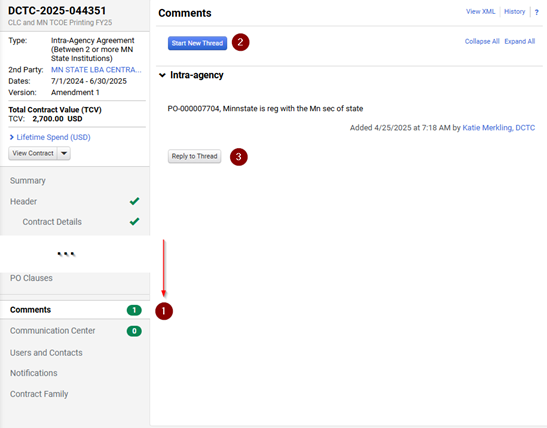Open Contract Family in sidebar
The height and width of the screenshot is (428, 547).
[39, 394]
